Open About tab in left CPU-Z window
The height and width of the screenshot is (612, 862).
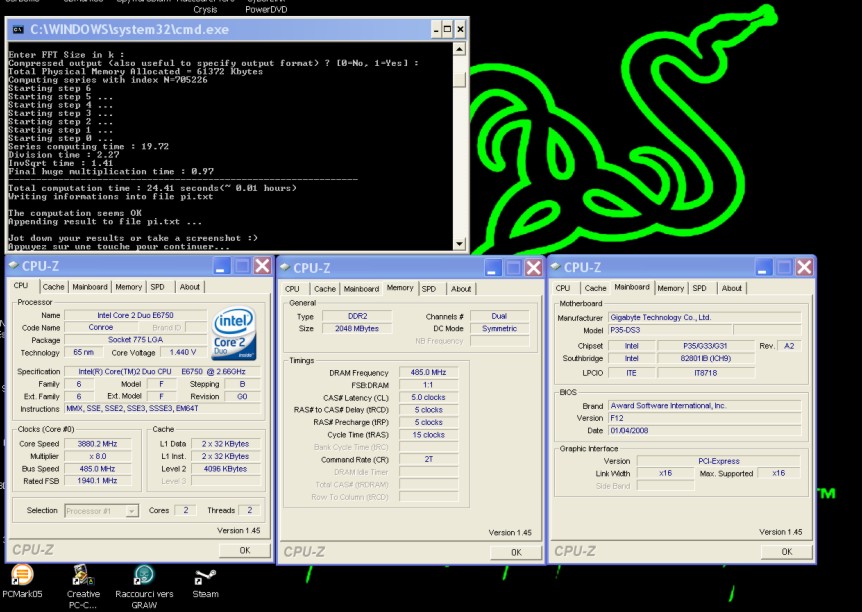[190, 287]
